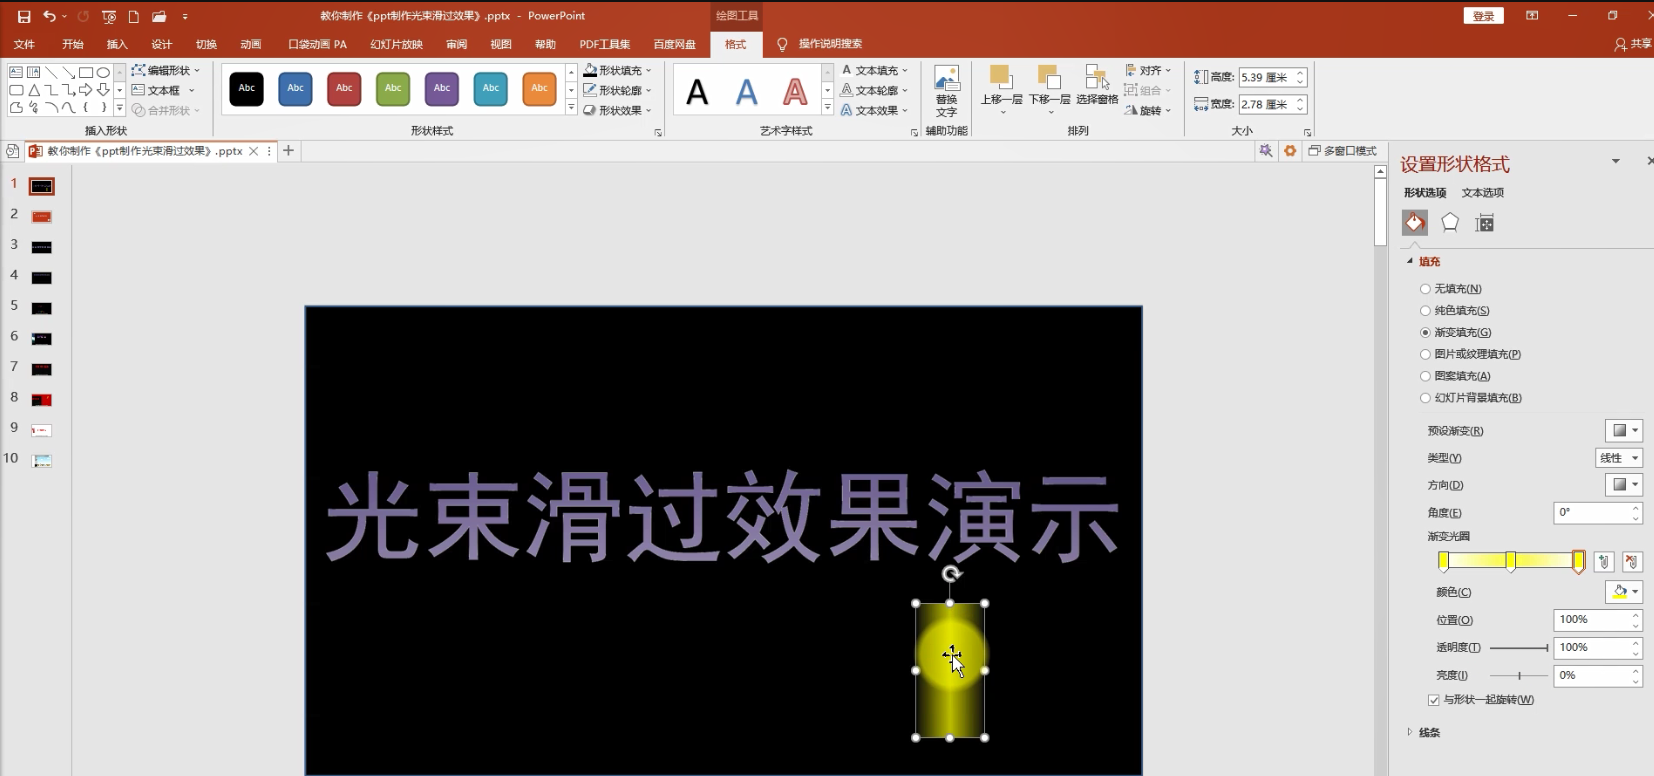Viewport: 1654px width, 776px height.
Task: Open Preset gradients (预设渐变) dropdown
Action: pyautogui.click(x=1624, y=431)
